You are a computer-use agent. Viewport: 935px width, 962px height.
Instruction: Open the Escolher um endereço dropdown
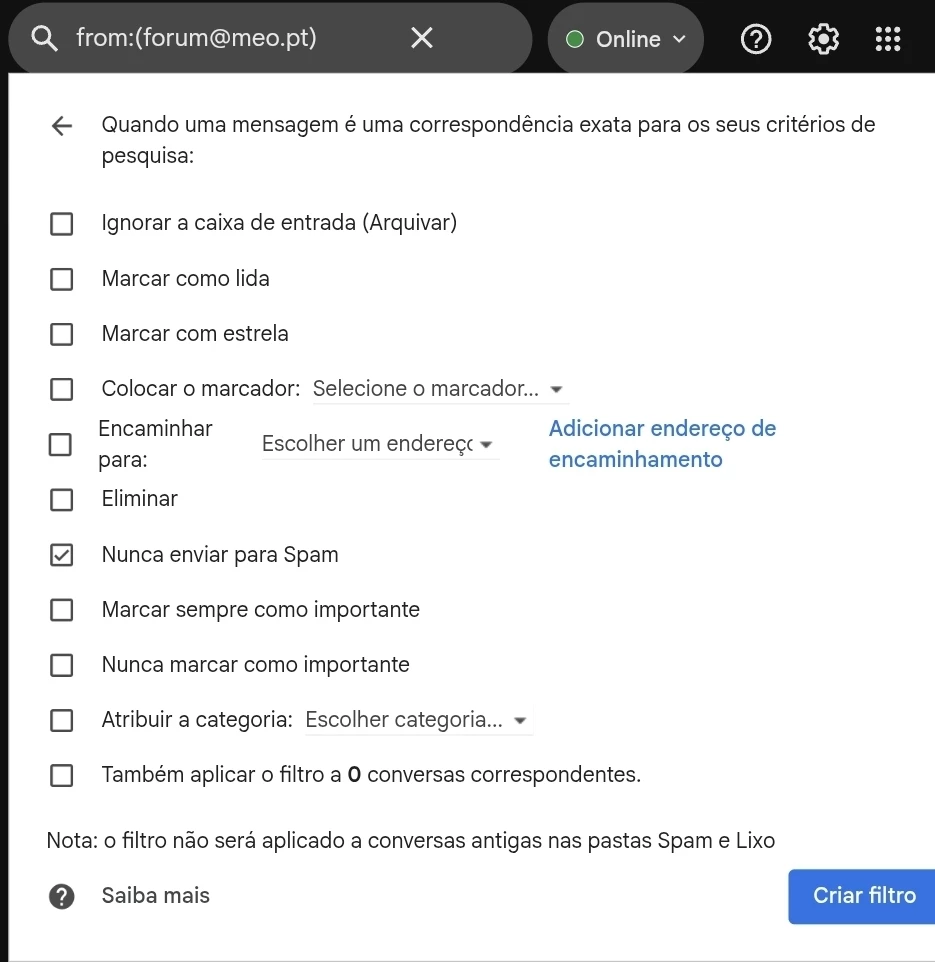[380, 444]
